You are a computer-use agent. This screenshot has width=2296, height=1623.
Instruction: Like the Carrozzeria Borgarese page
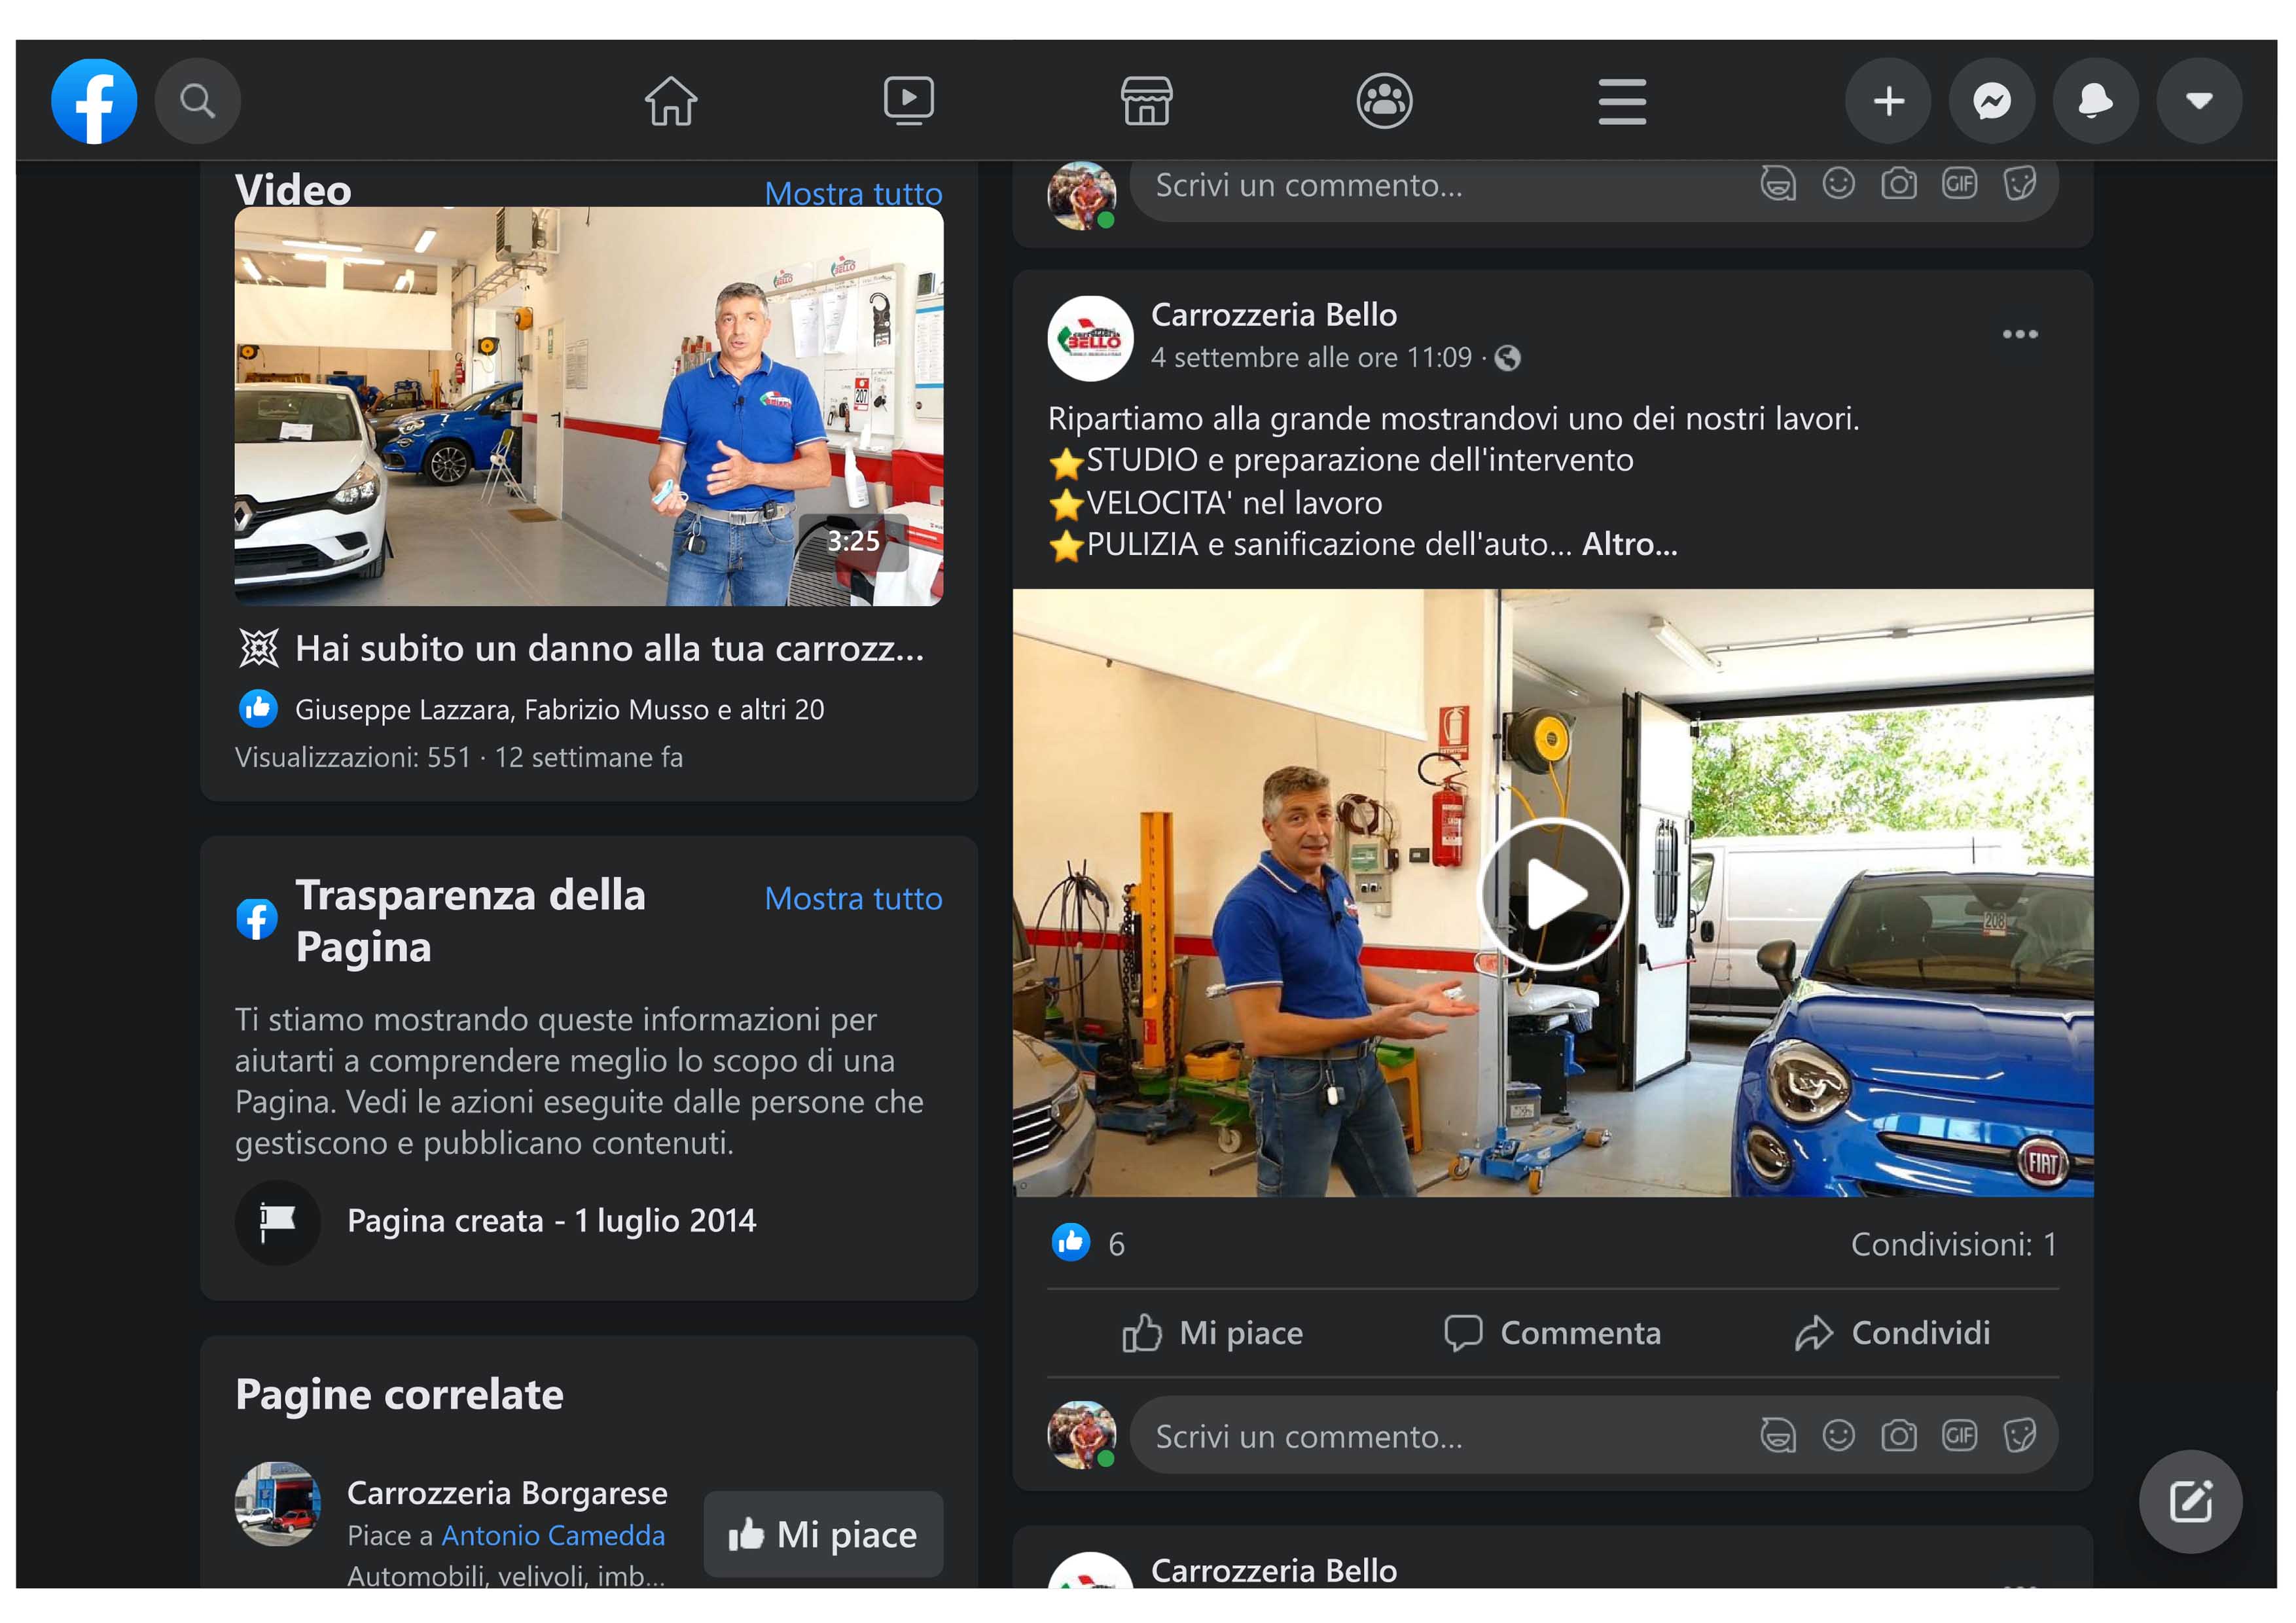click(x=823, y=1534)
